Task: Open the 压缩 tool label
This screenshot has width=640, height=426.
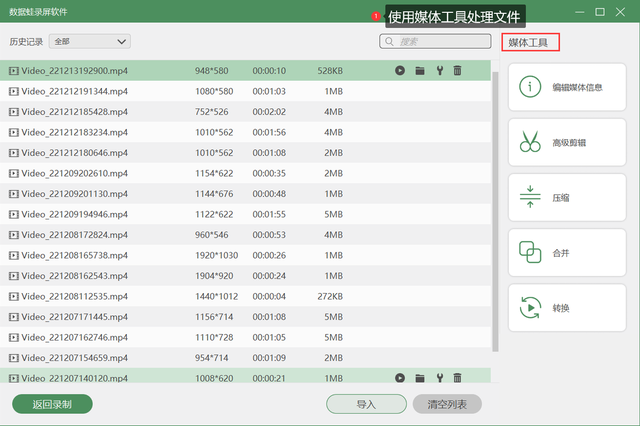Action: point(561,198)
